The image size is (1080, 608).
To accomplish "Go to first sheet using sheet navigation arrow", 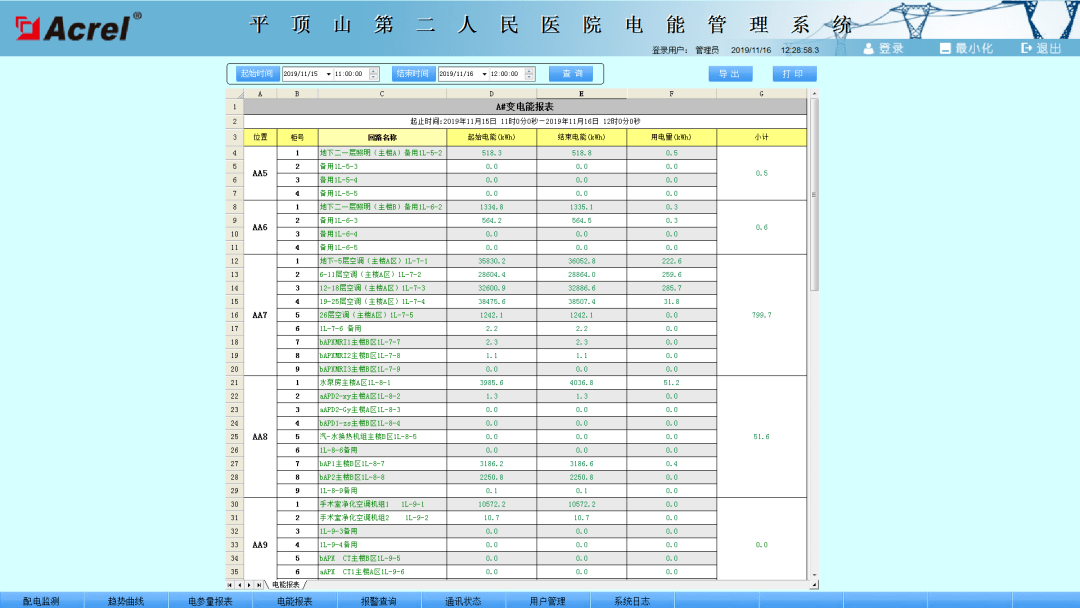I will [x=229, y=584].
